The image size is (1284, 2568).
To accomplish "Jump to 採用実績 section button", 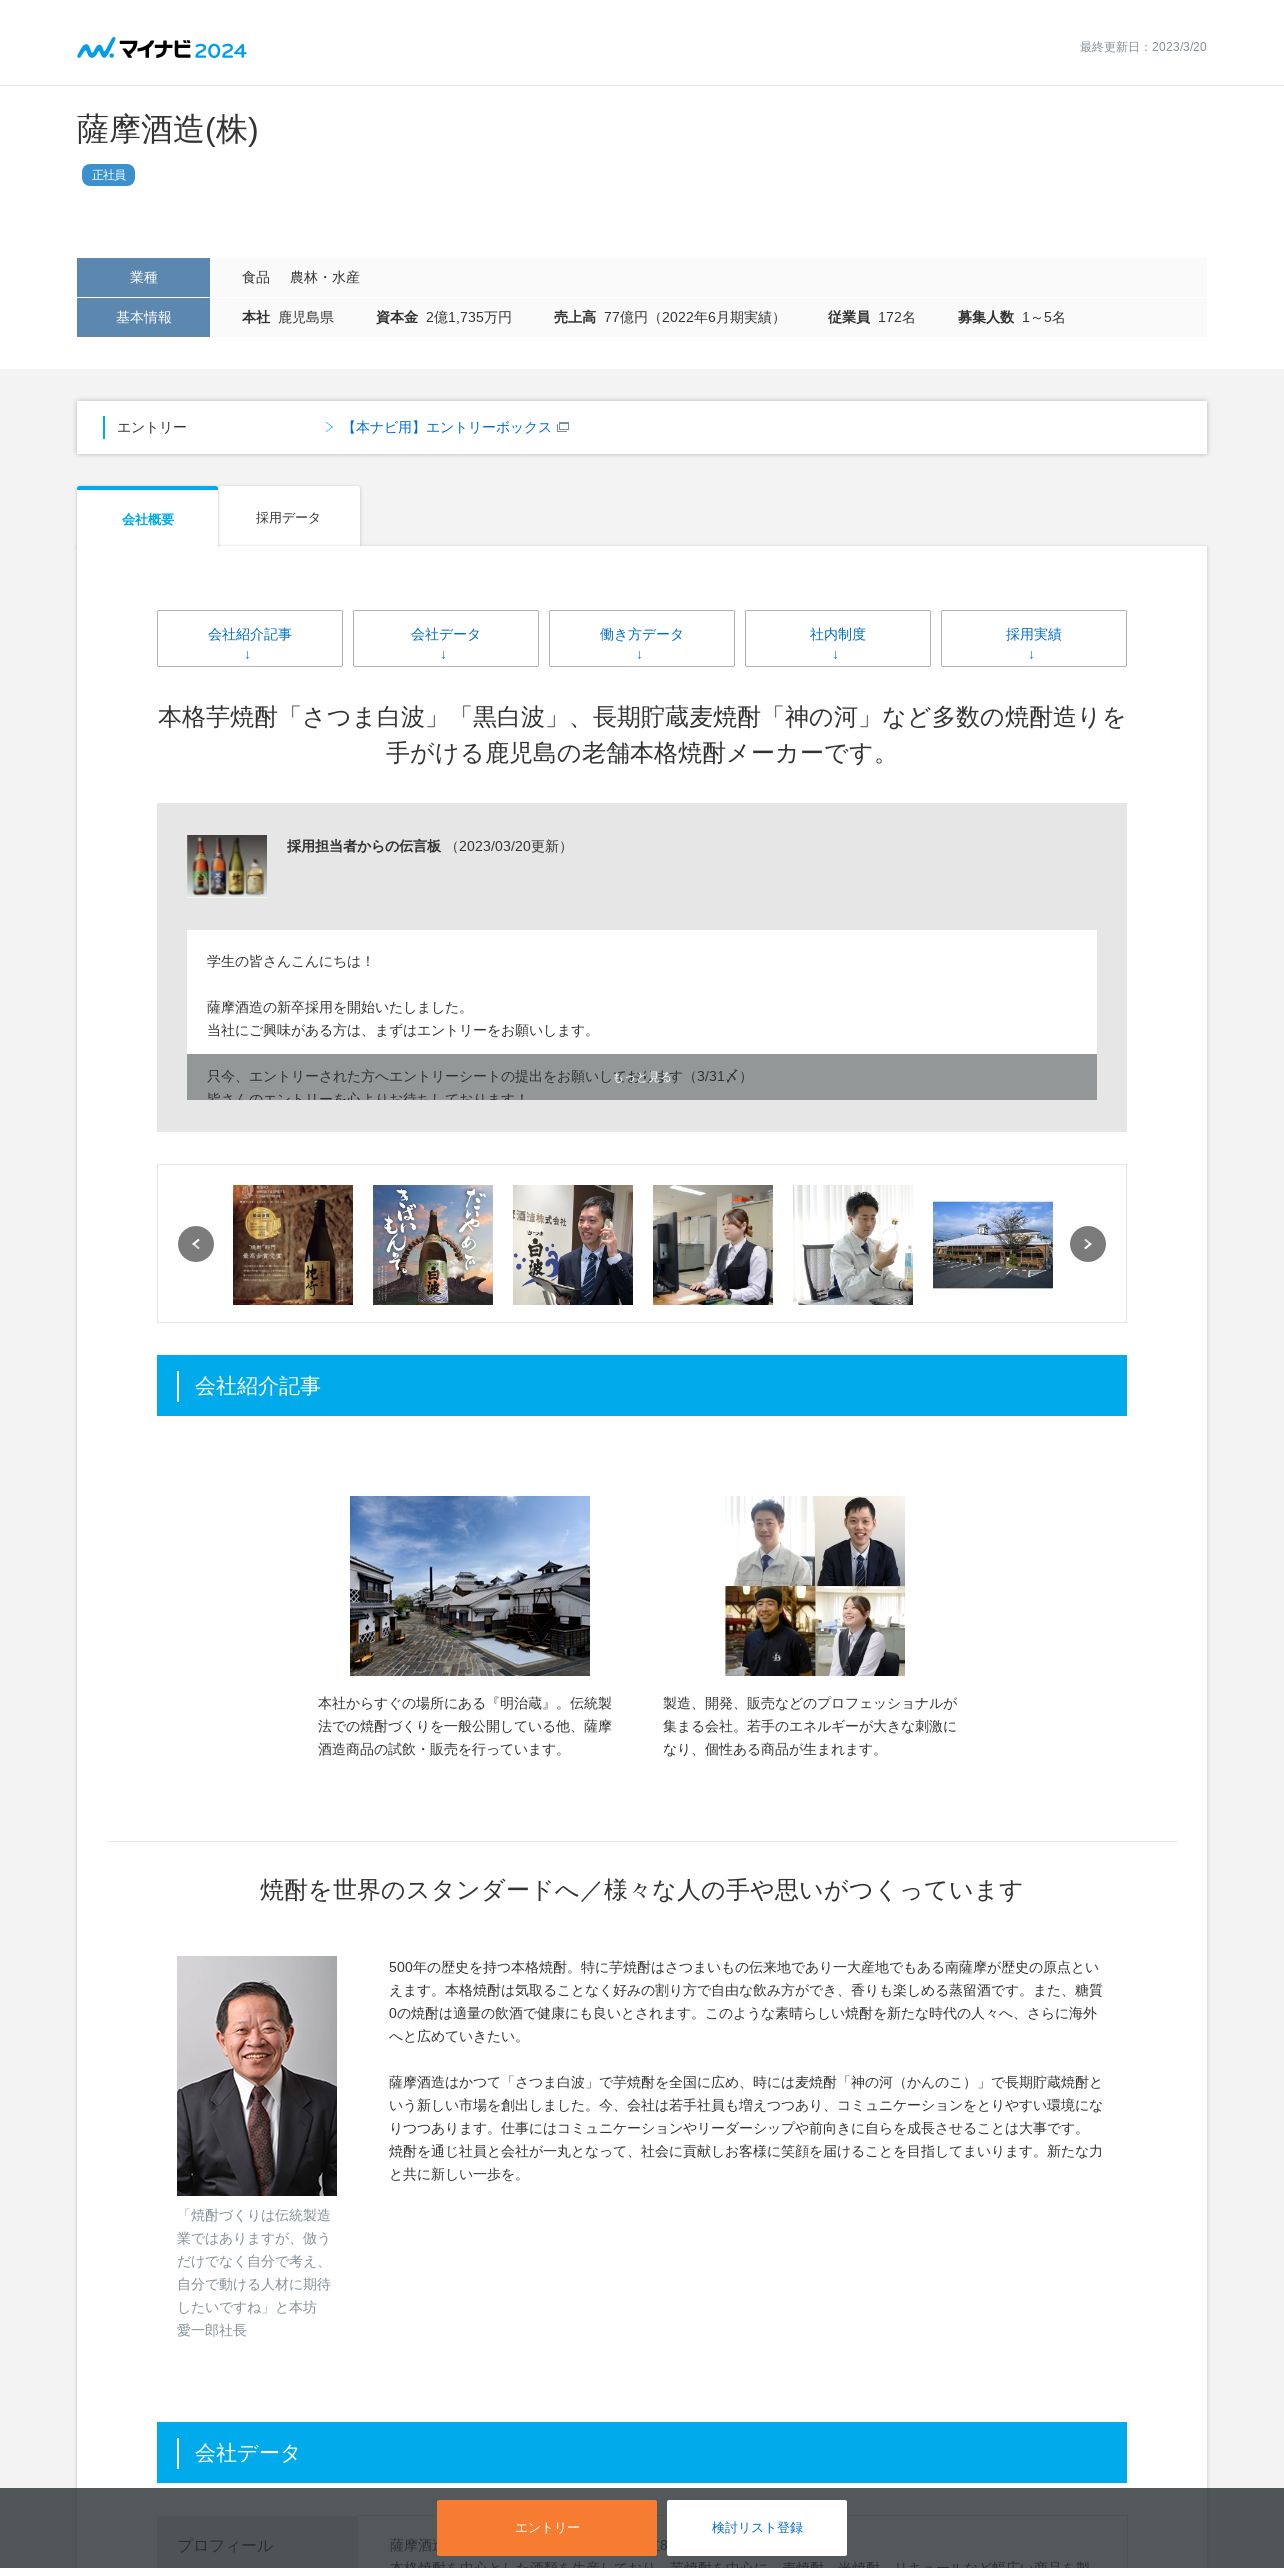I will pos(1034,638).
